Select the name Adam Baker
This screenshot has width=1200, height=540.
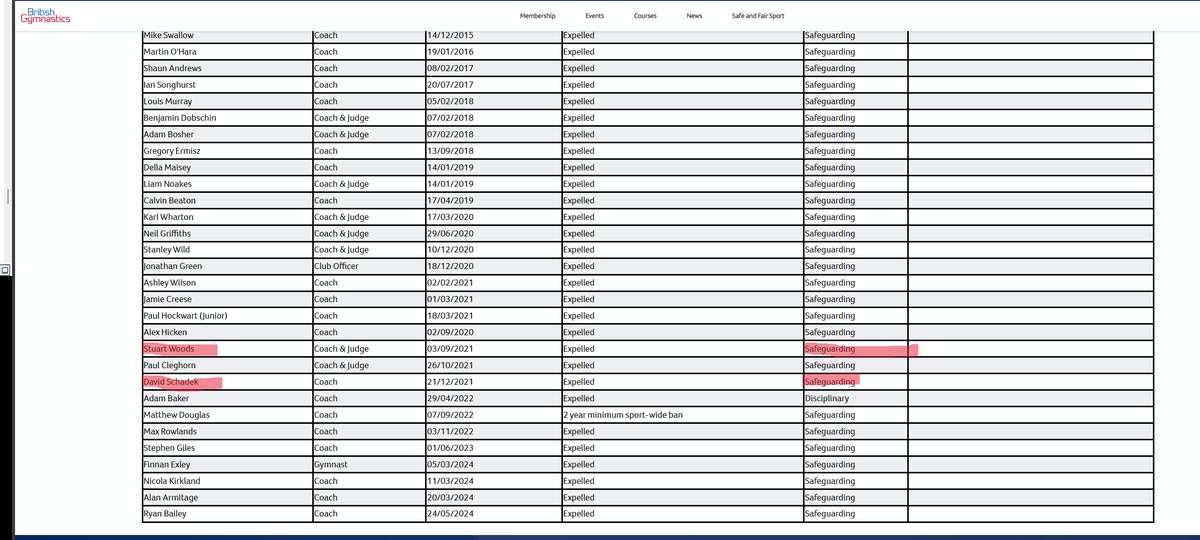pyautogui.click(x=167, y=398)
